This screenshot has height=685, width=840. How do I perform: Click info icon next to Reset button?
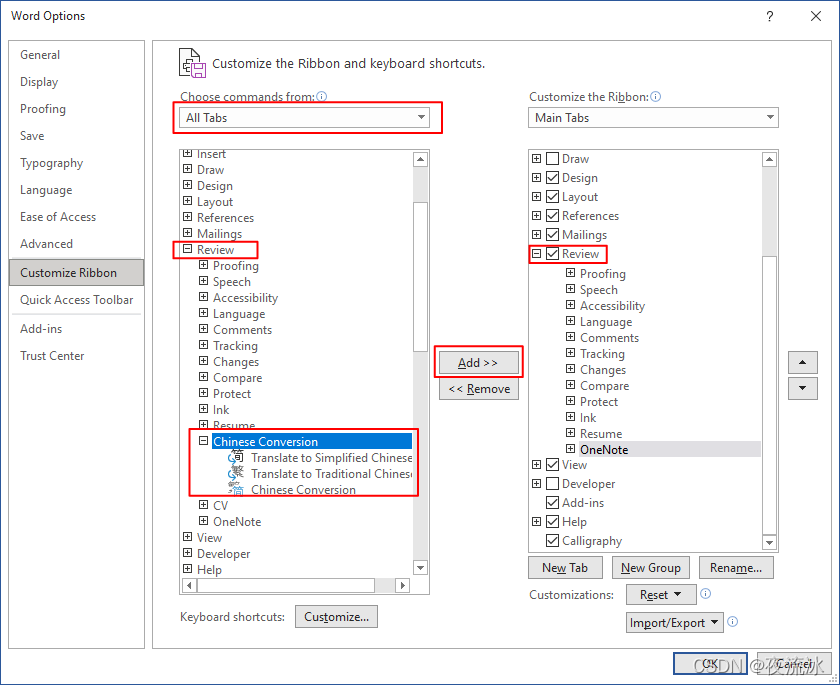pos(706,593)
